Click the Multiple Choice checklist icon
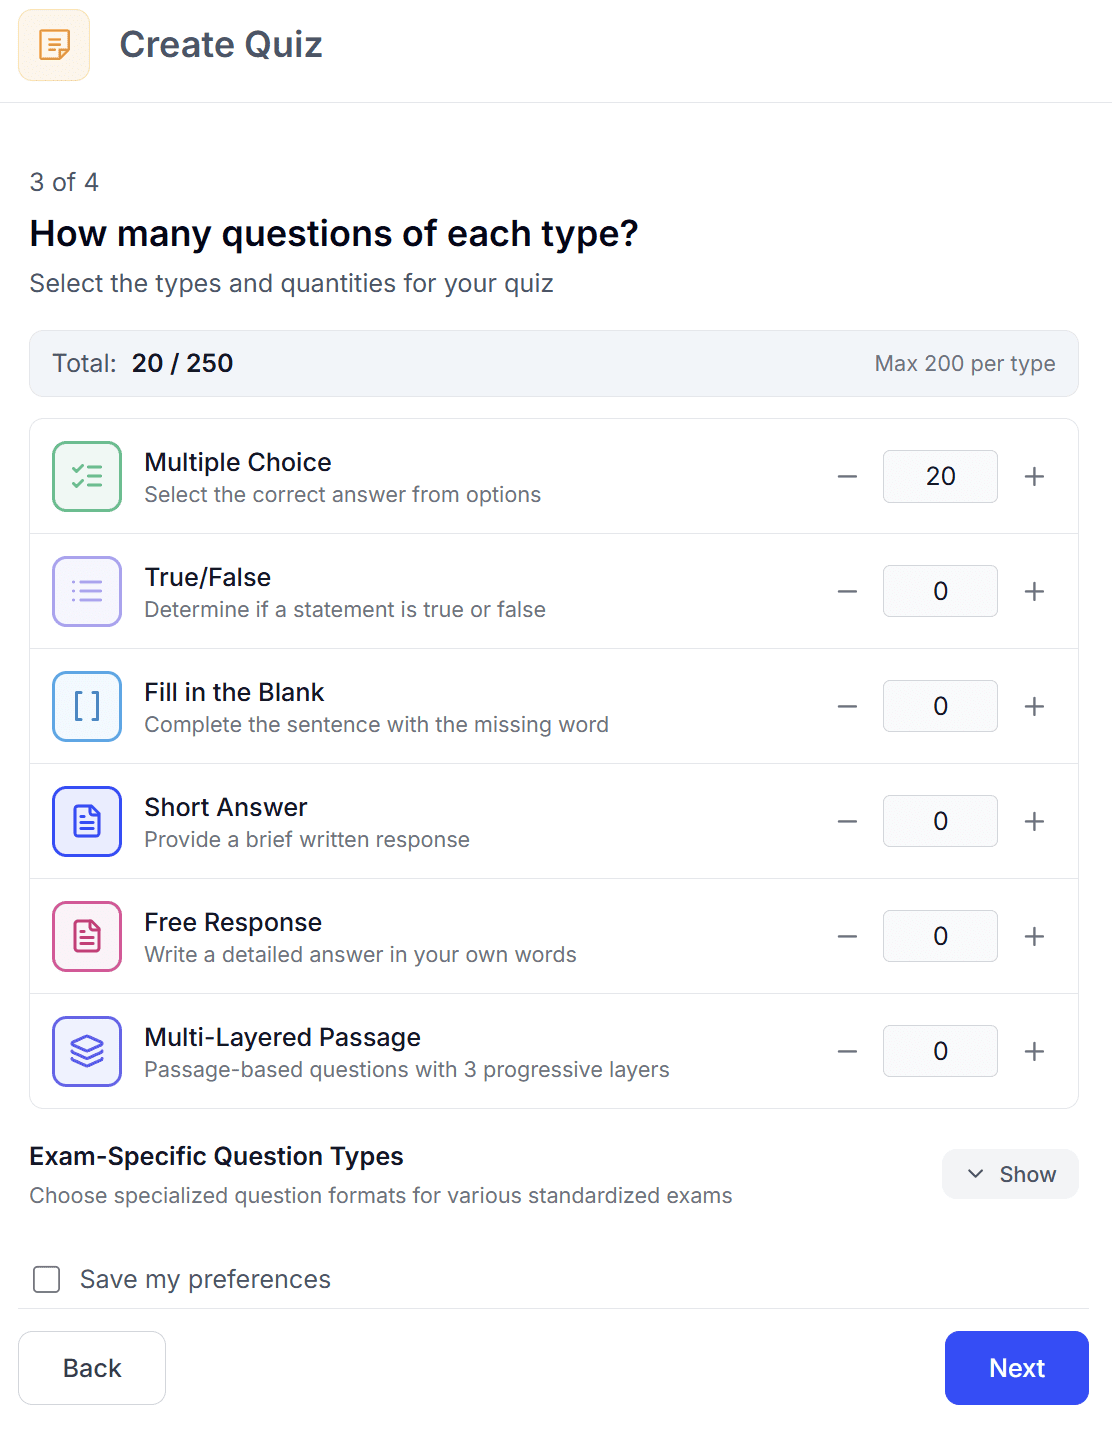This screenshot has height=1435, width=1112. 87,476
